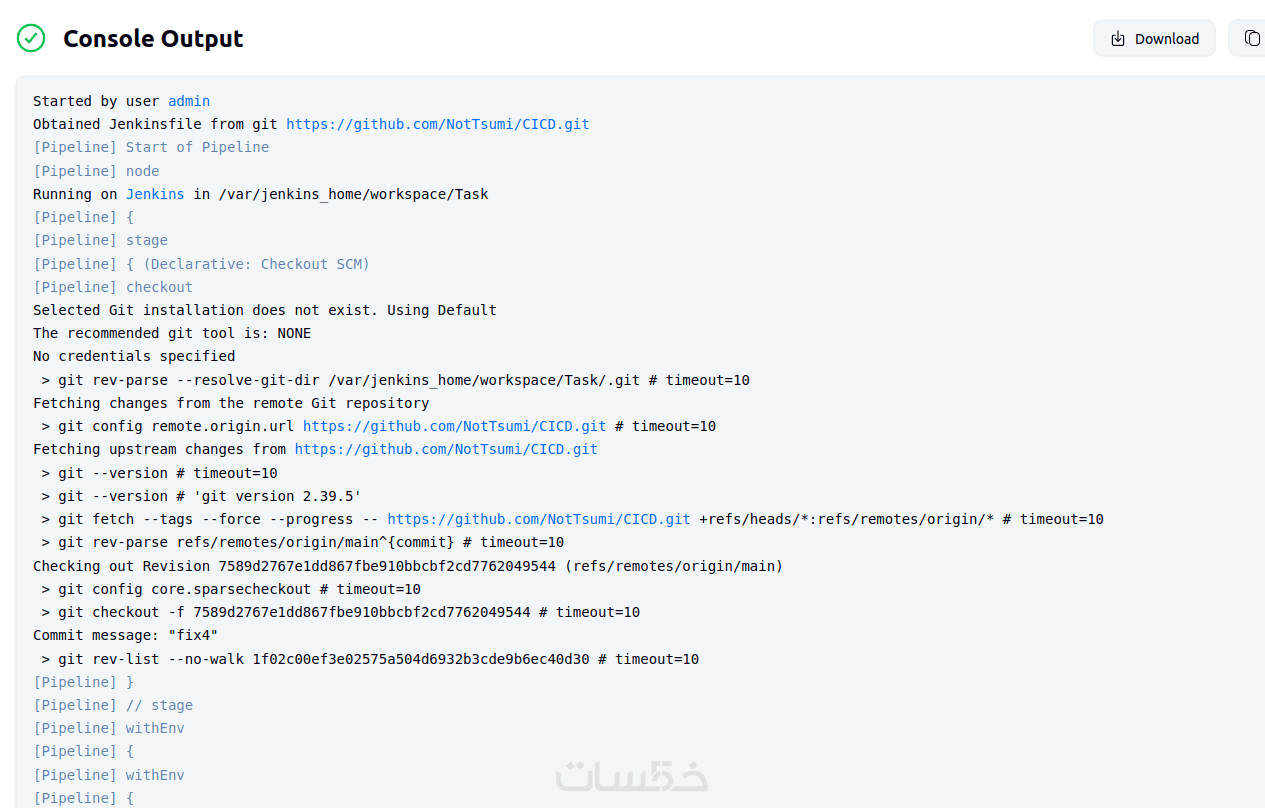Viewport: 1265px width, 808px height.
Task: Click the '[Pipeline] Start of Pipeline' line
Action: (151, 147)
